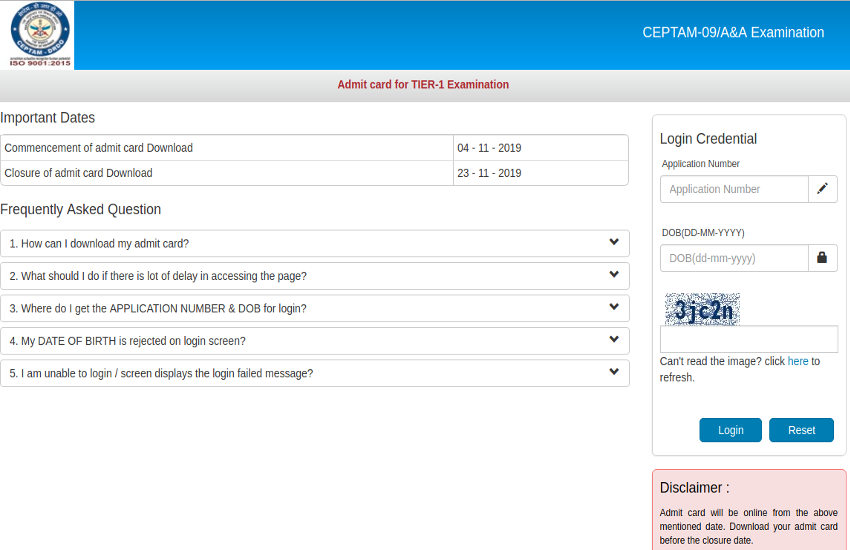This screenshot has height=550, width=850.
Task: Click the CEPTAM-09/A&A Examination header title
Action: pos(733,33)
